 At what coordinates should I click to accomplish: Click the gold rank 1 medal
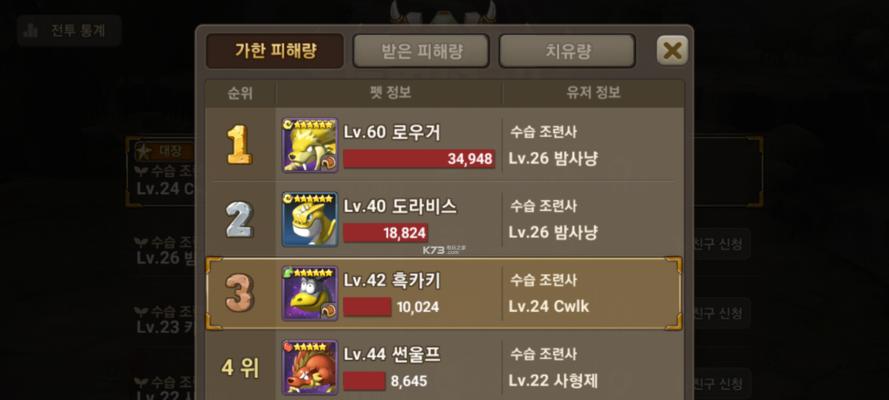[x=239, y=144]
